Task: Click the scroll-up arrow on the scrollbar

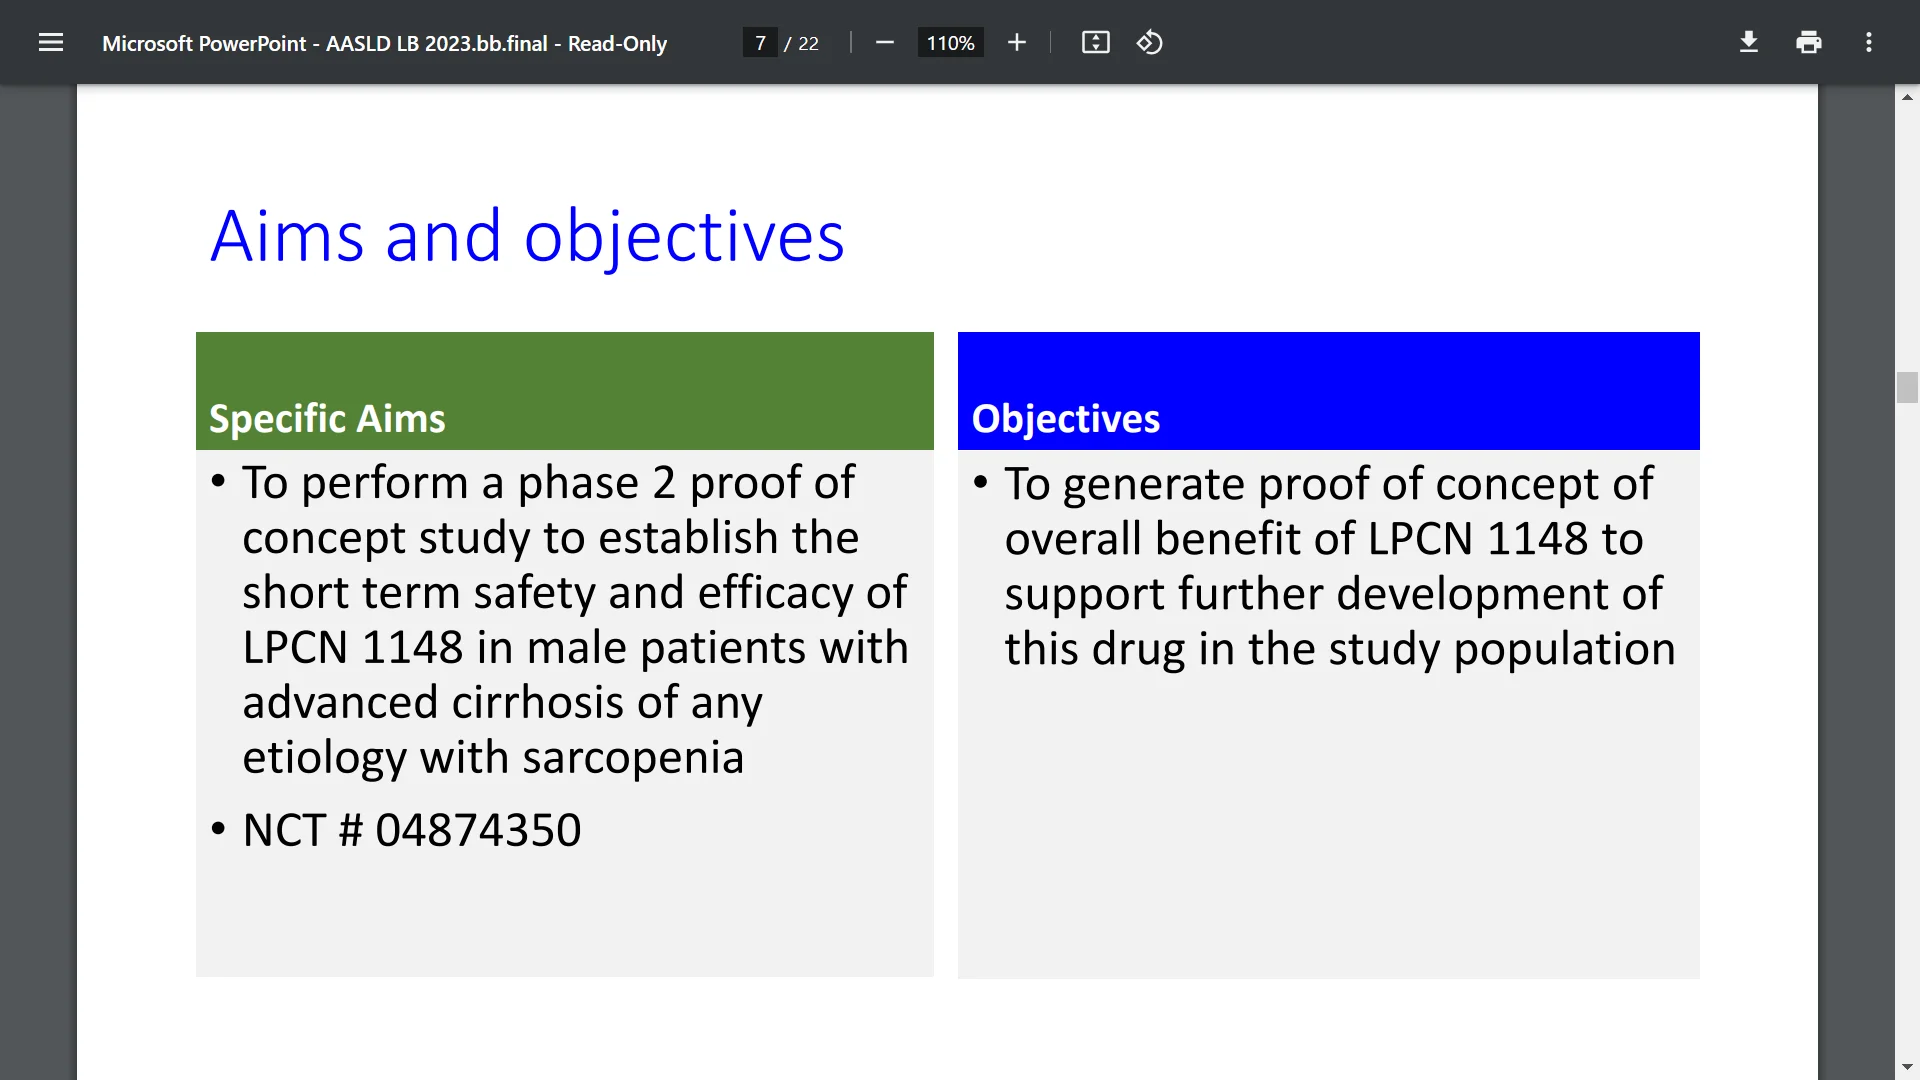Action: point(1907,96)
